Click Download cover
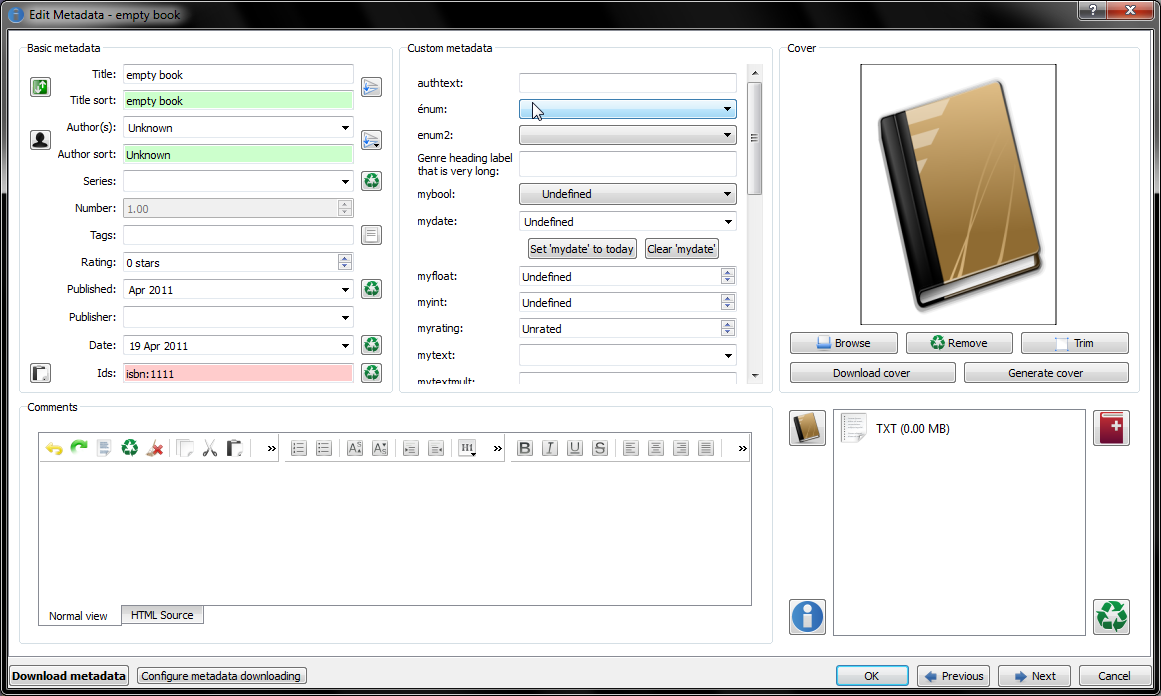This screenshot has width=1161, height=696. click(872, 372)
